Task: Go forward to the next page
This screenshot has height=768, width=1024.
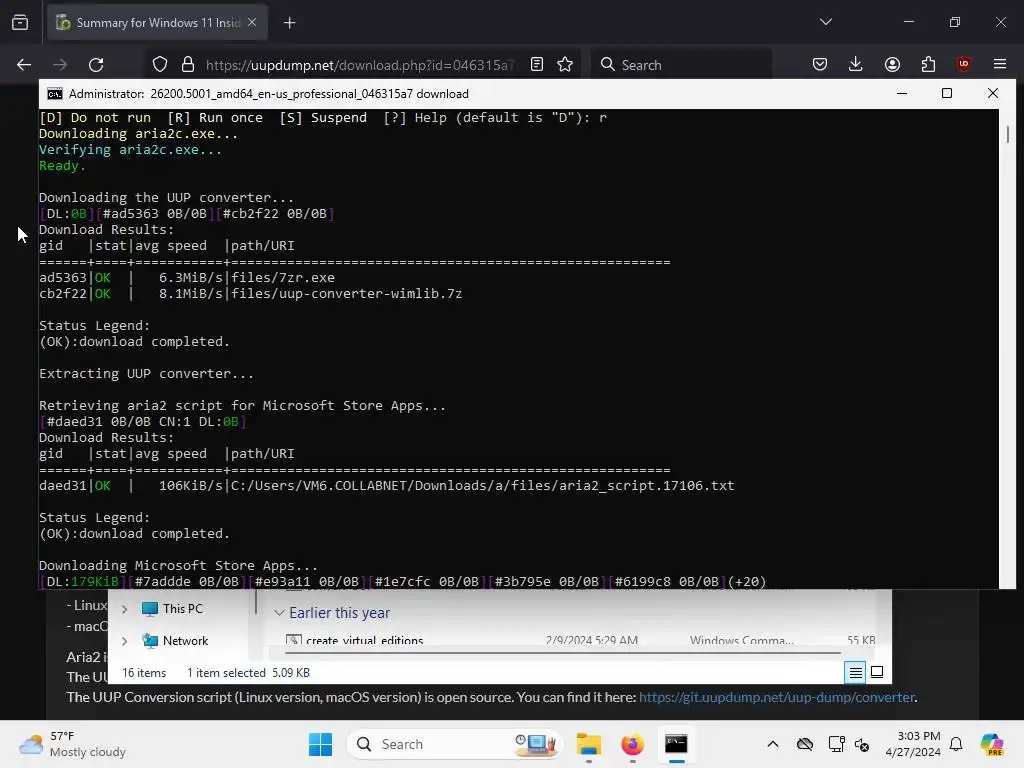Action: [60, 65]
